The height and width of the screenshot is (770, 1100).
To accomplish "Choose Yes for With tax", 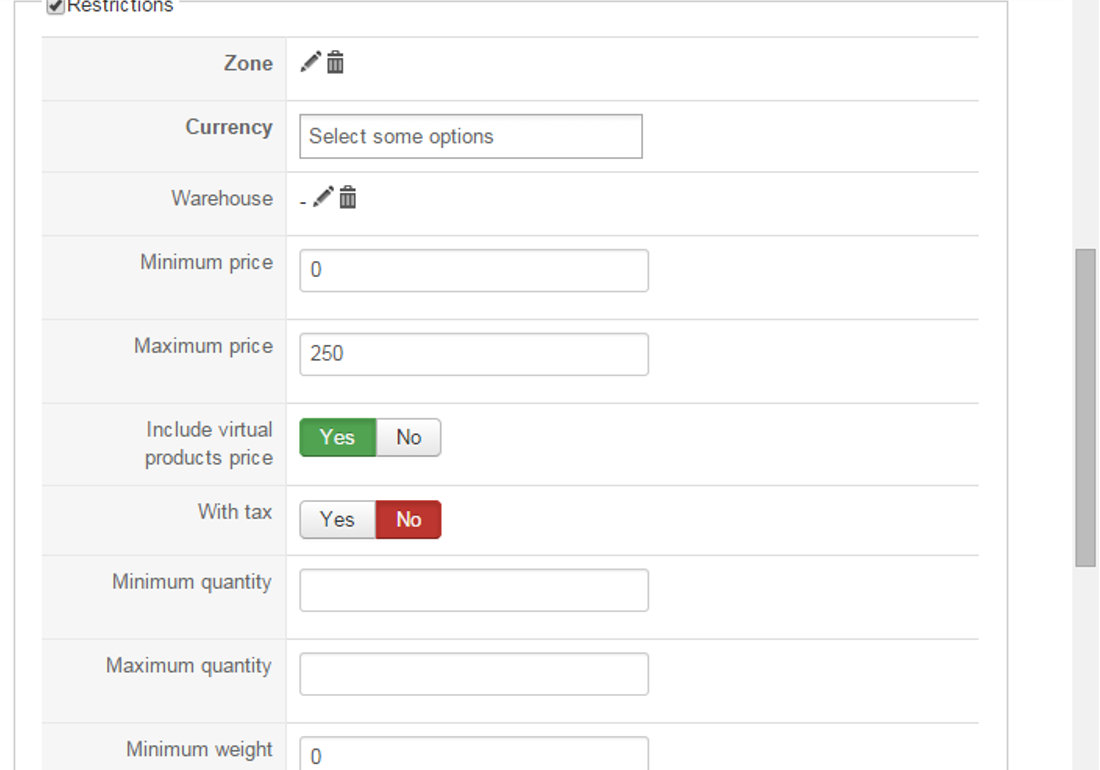I will 338,520.
